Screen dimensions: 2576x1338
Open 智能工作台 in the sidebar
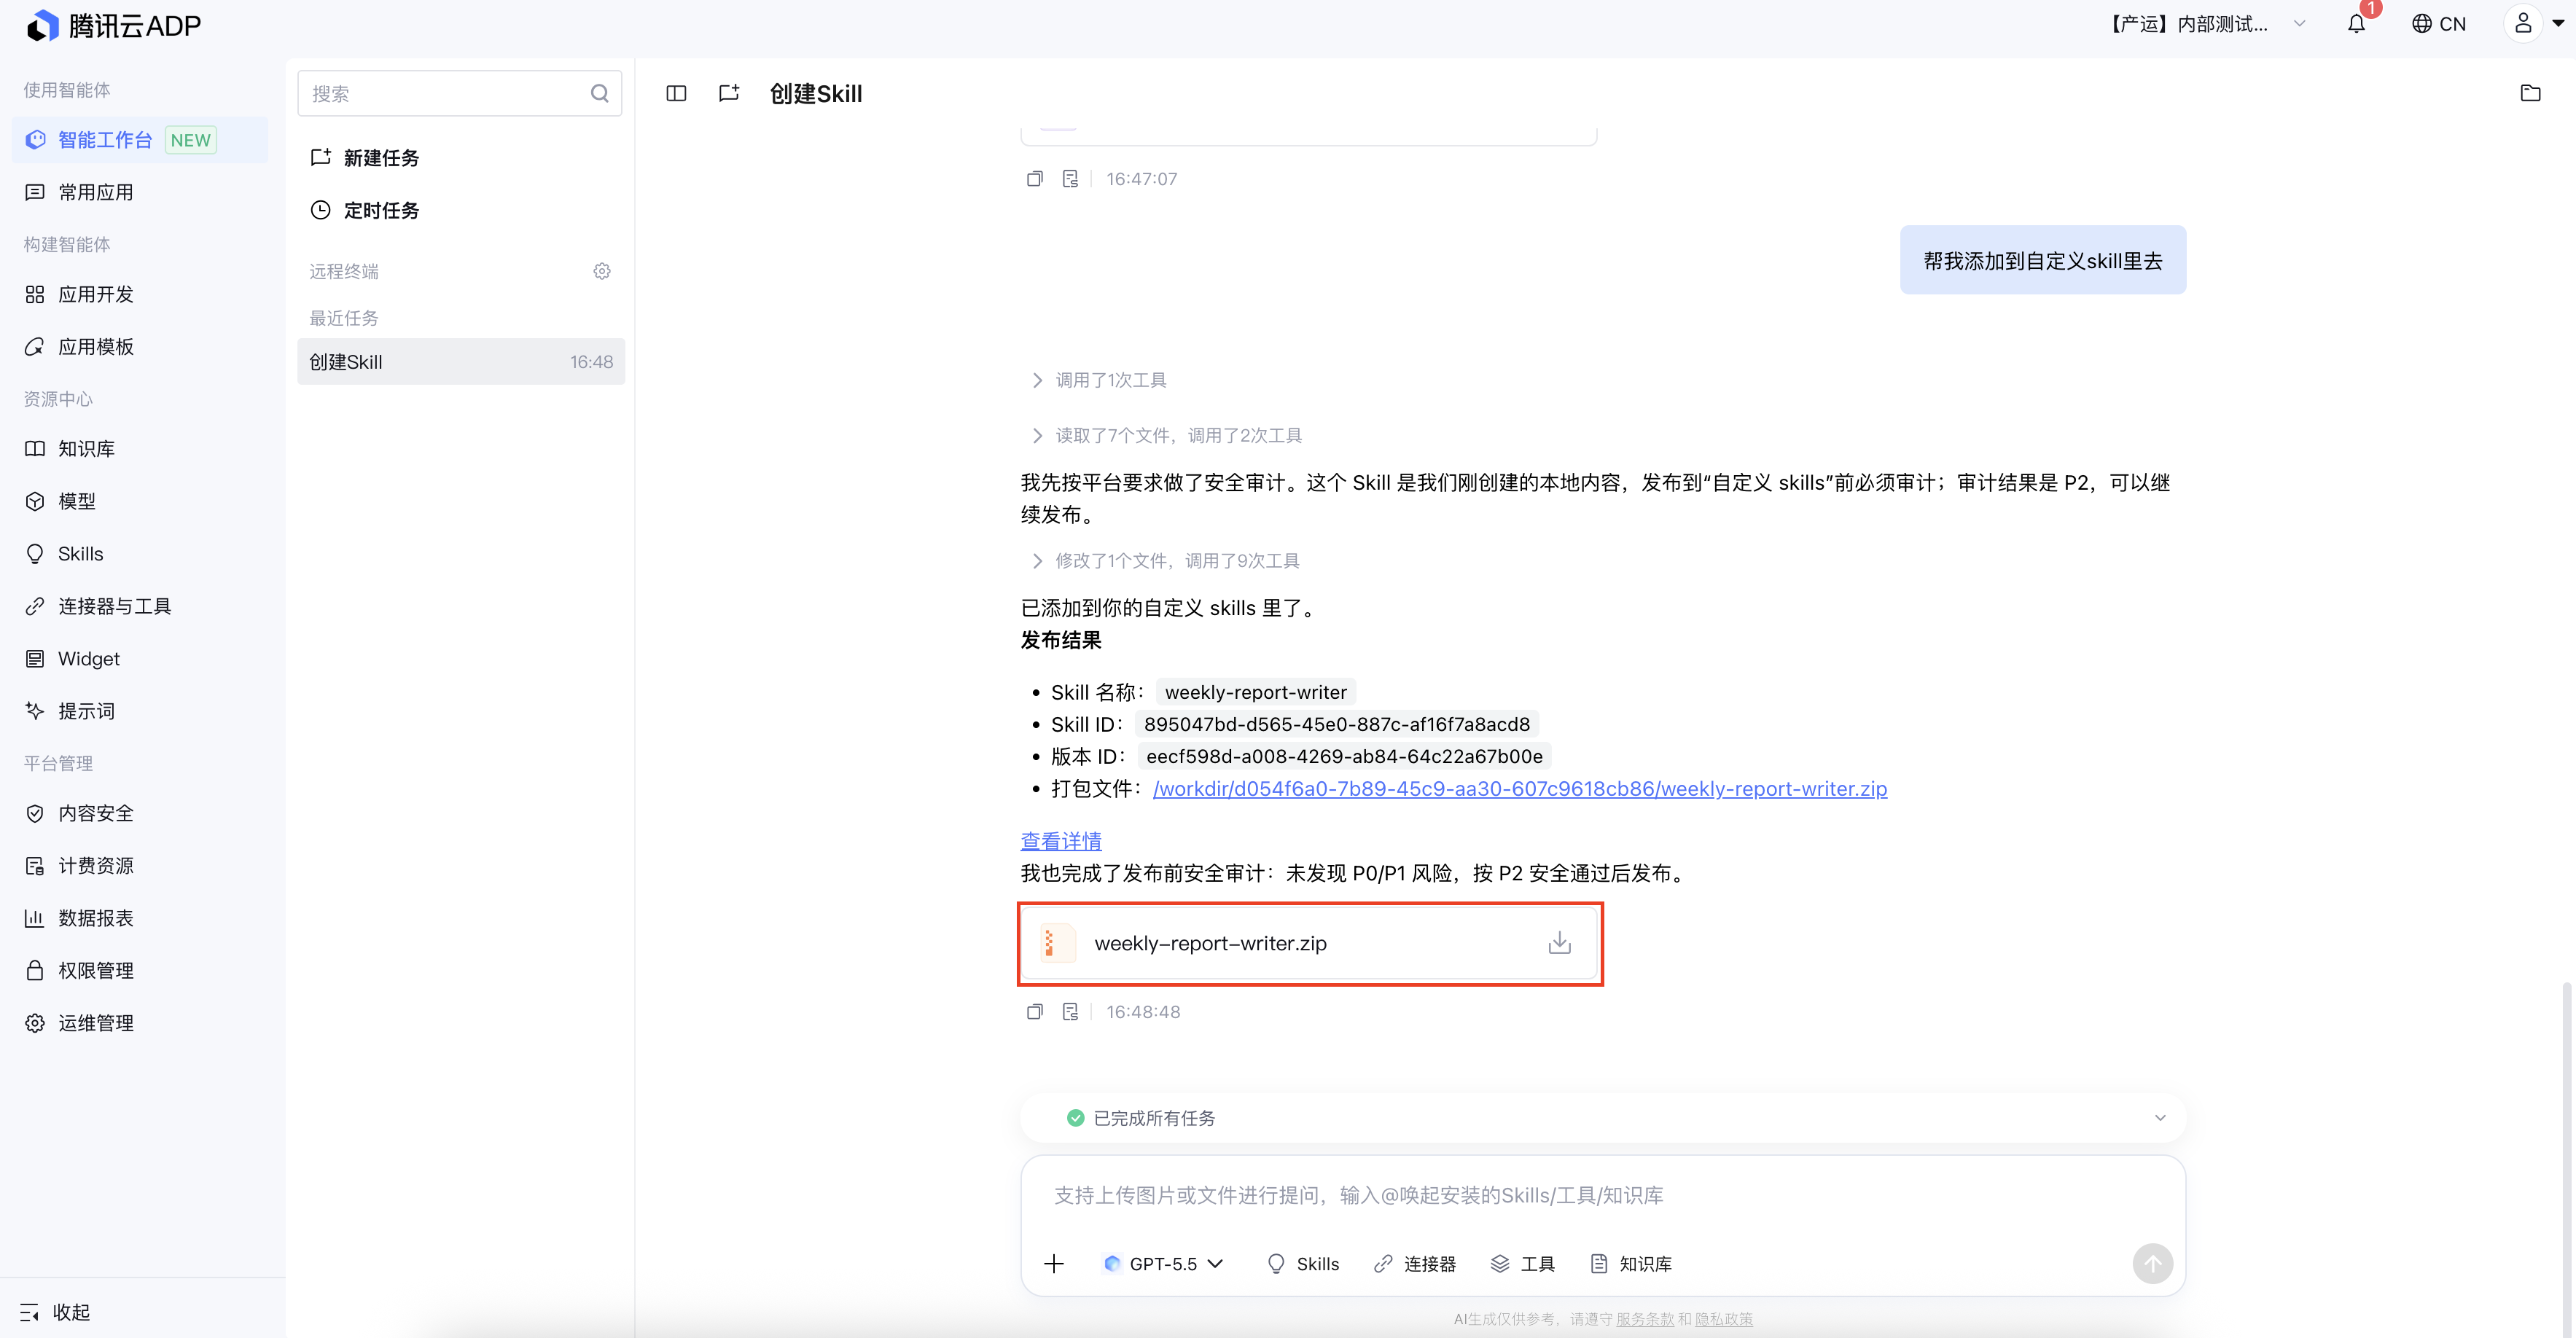click(139, 140)
